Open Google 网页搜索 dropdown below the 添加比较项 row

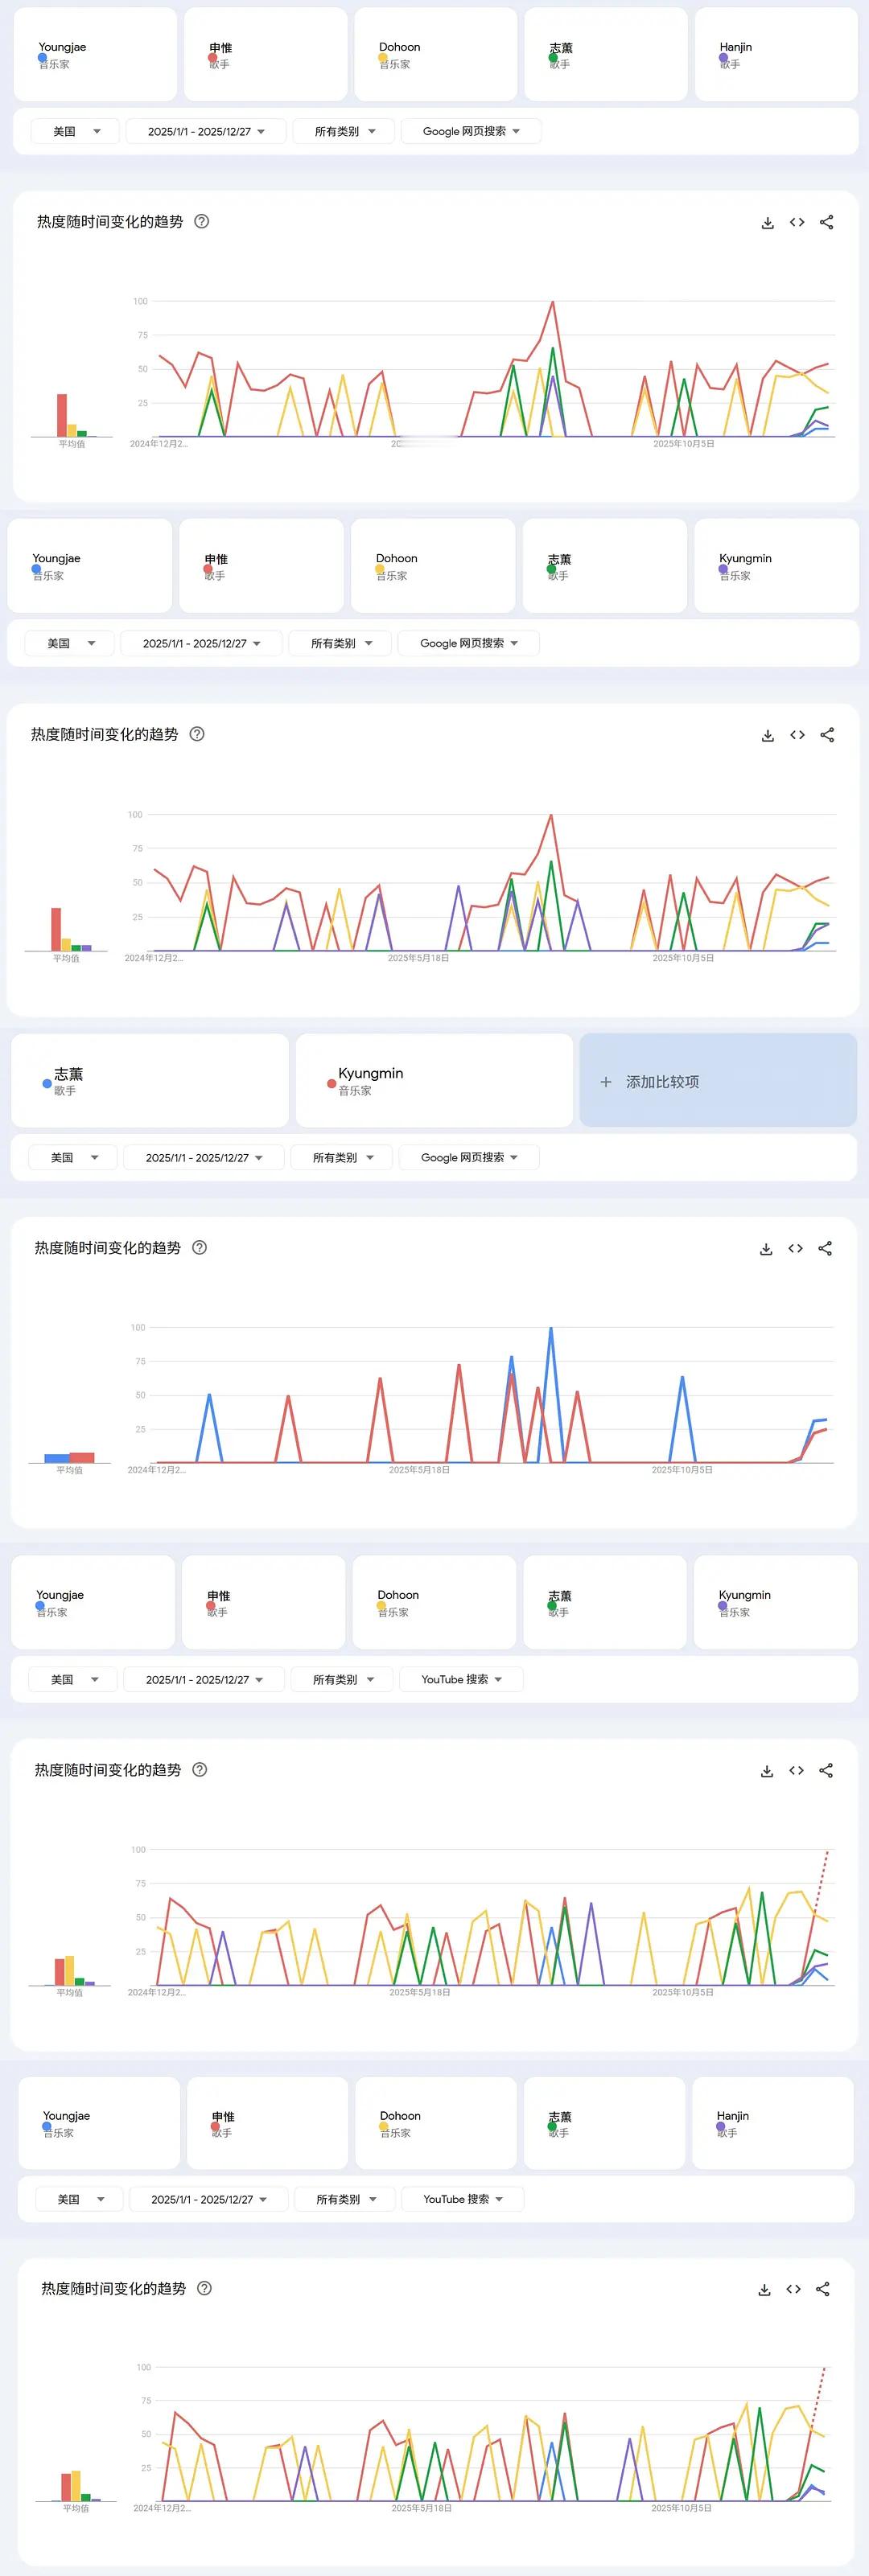[469, 1158]
